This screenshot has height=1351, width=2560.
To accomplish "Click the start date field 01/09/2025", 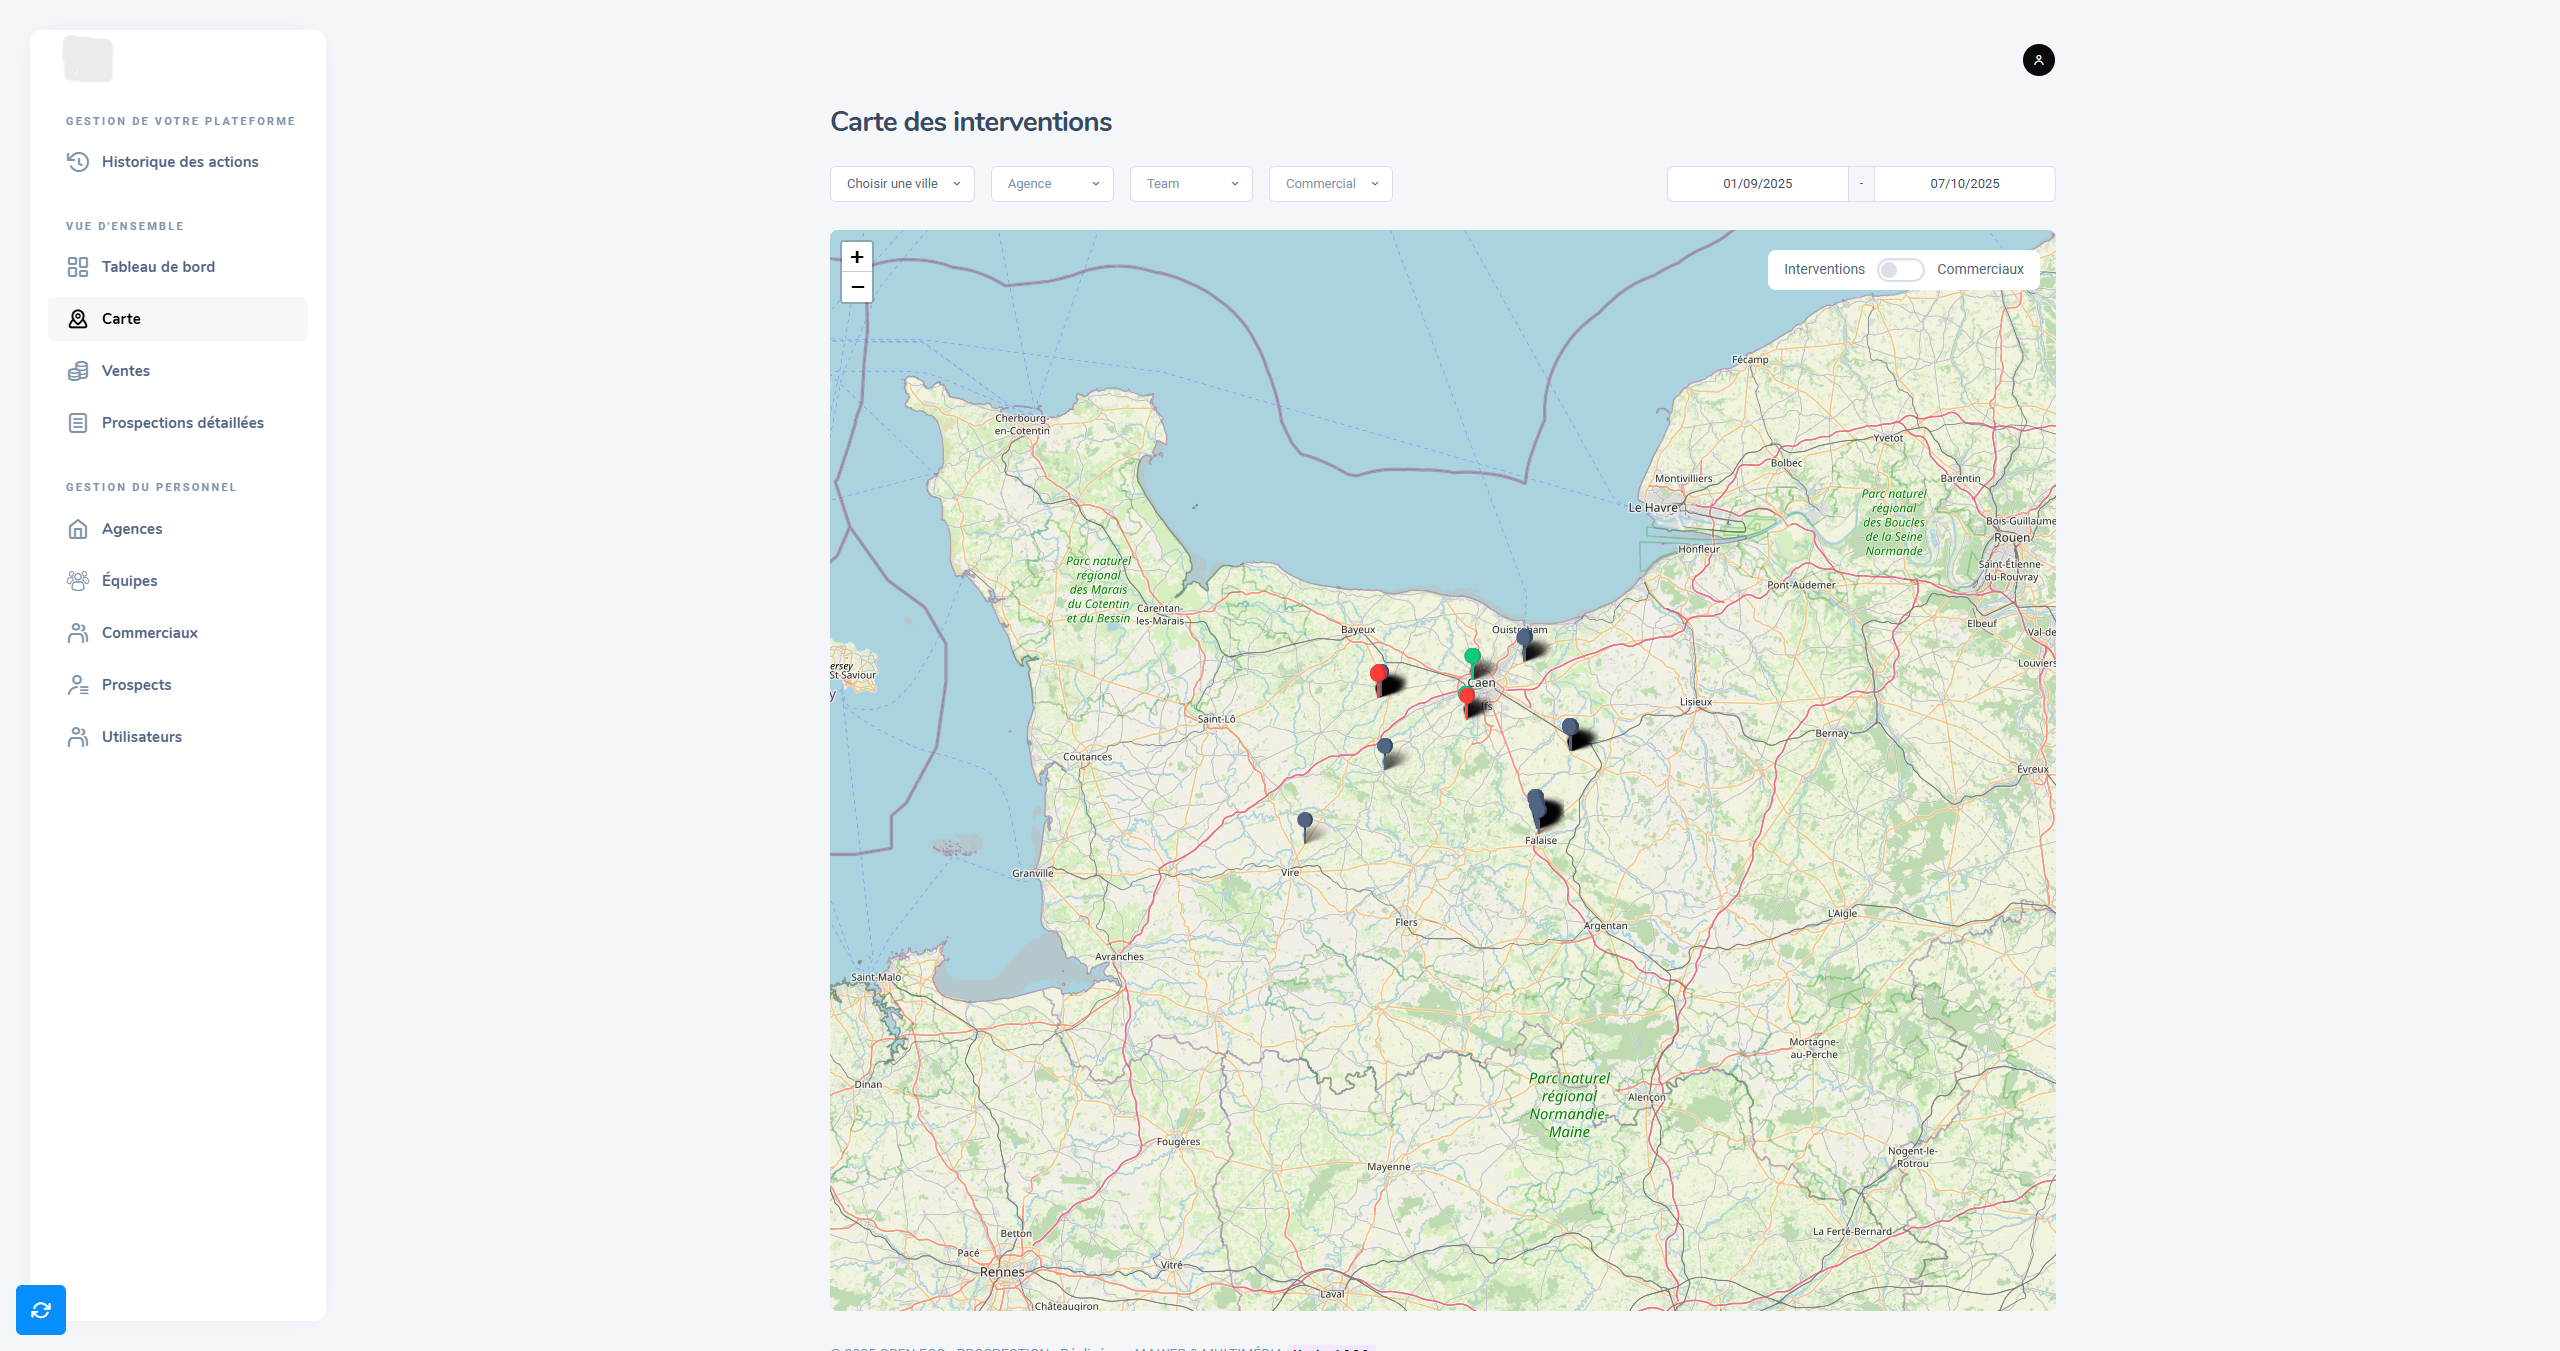I will click(1757, 184).
